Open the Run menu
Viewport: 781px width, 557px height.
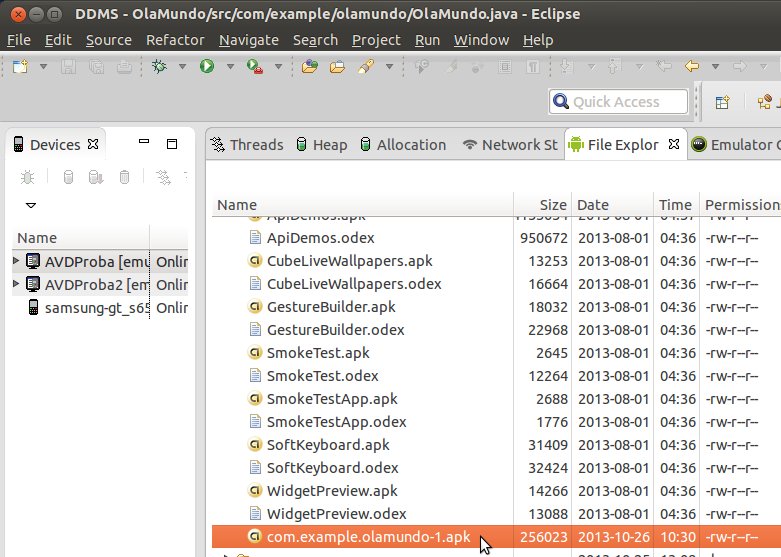(427, 40)
